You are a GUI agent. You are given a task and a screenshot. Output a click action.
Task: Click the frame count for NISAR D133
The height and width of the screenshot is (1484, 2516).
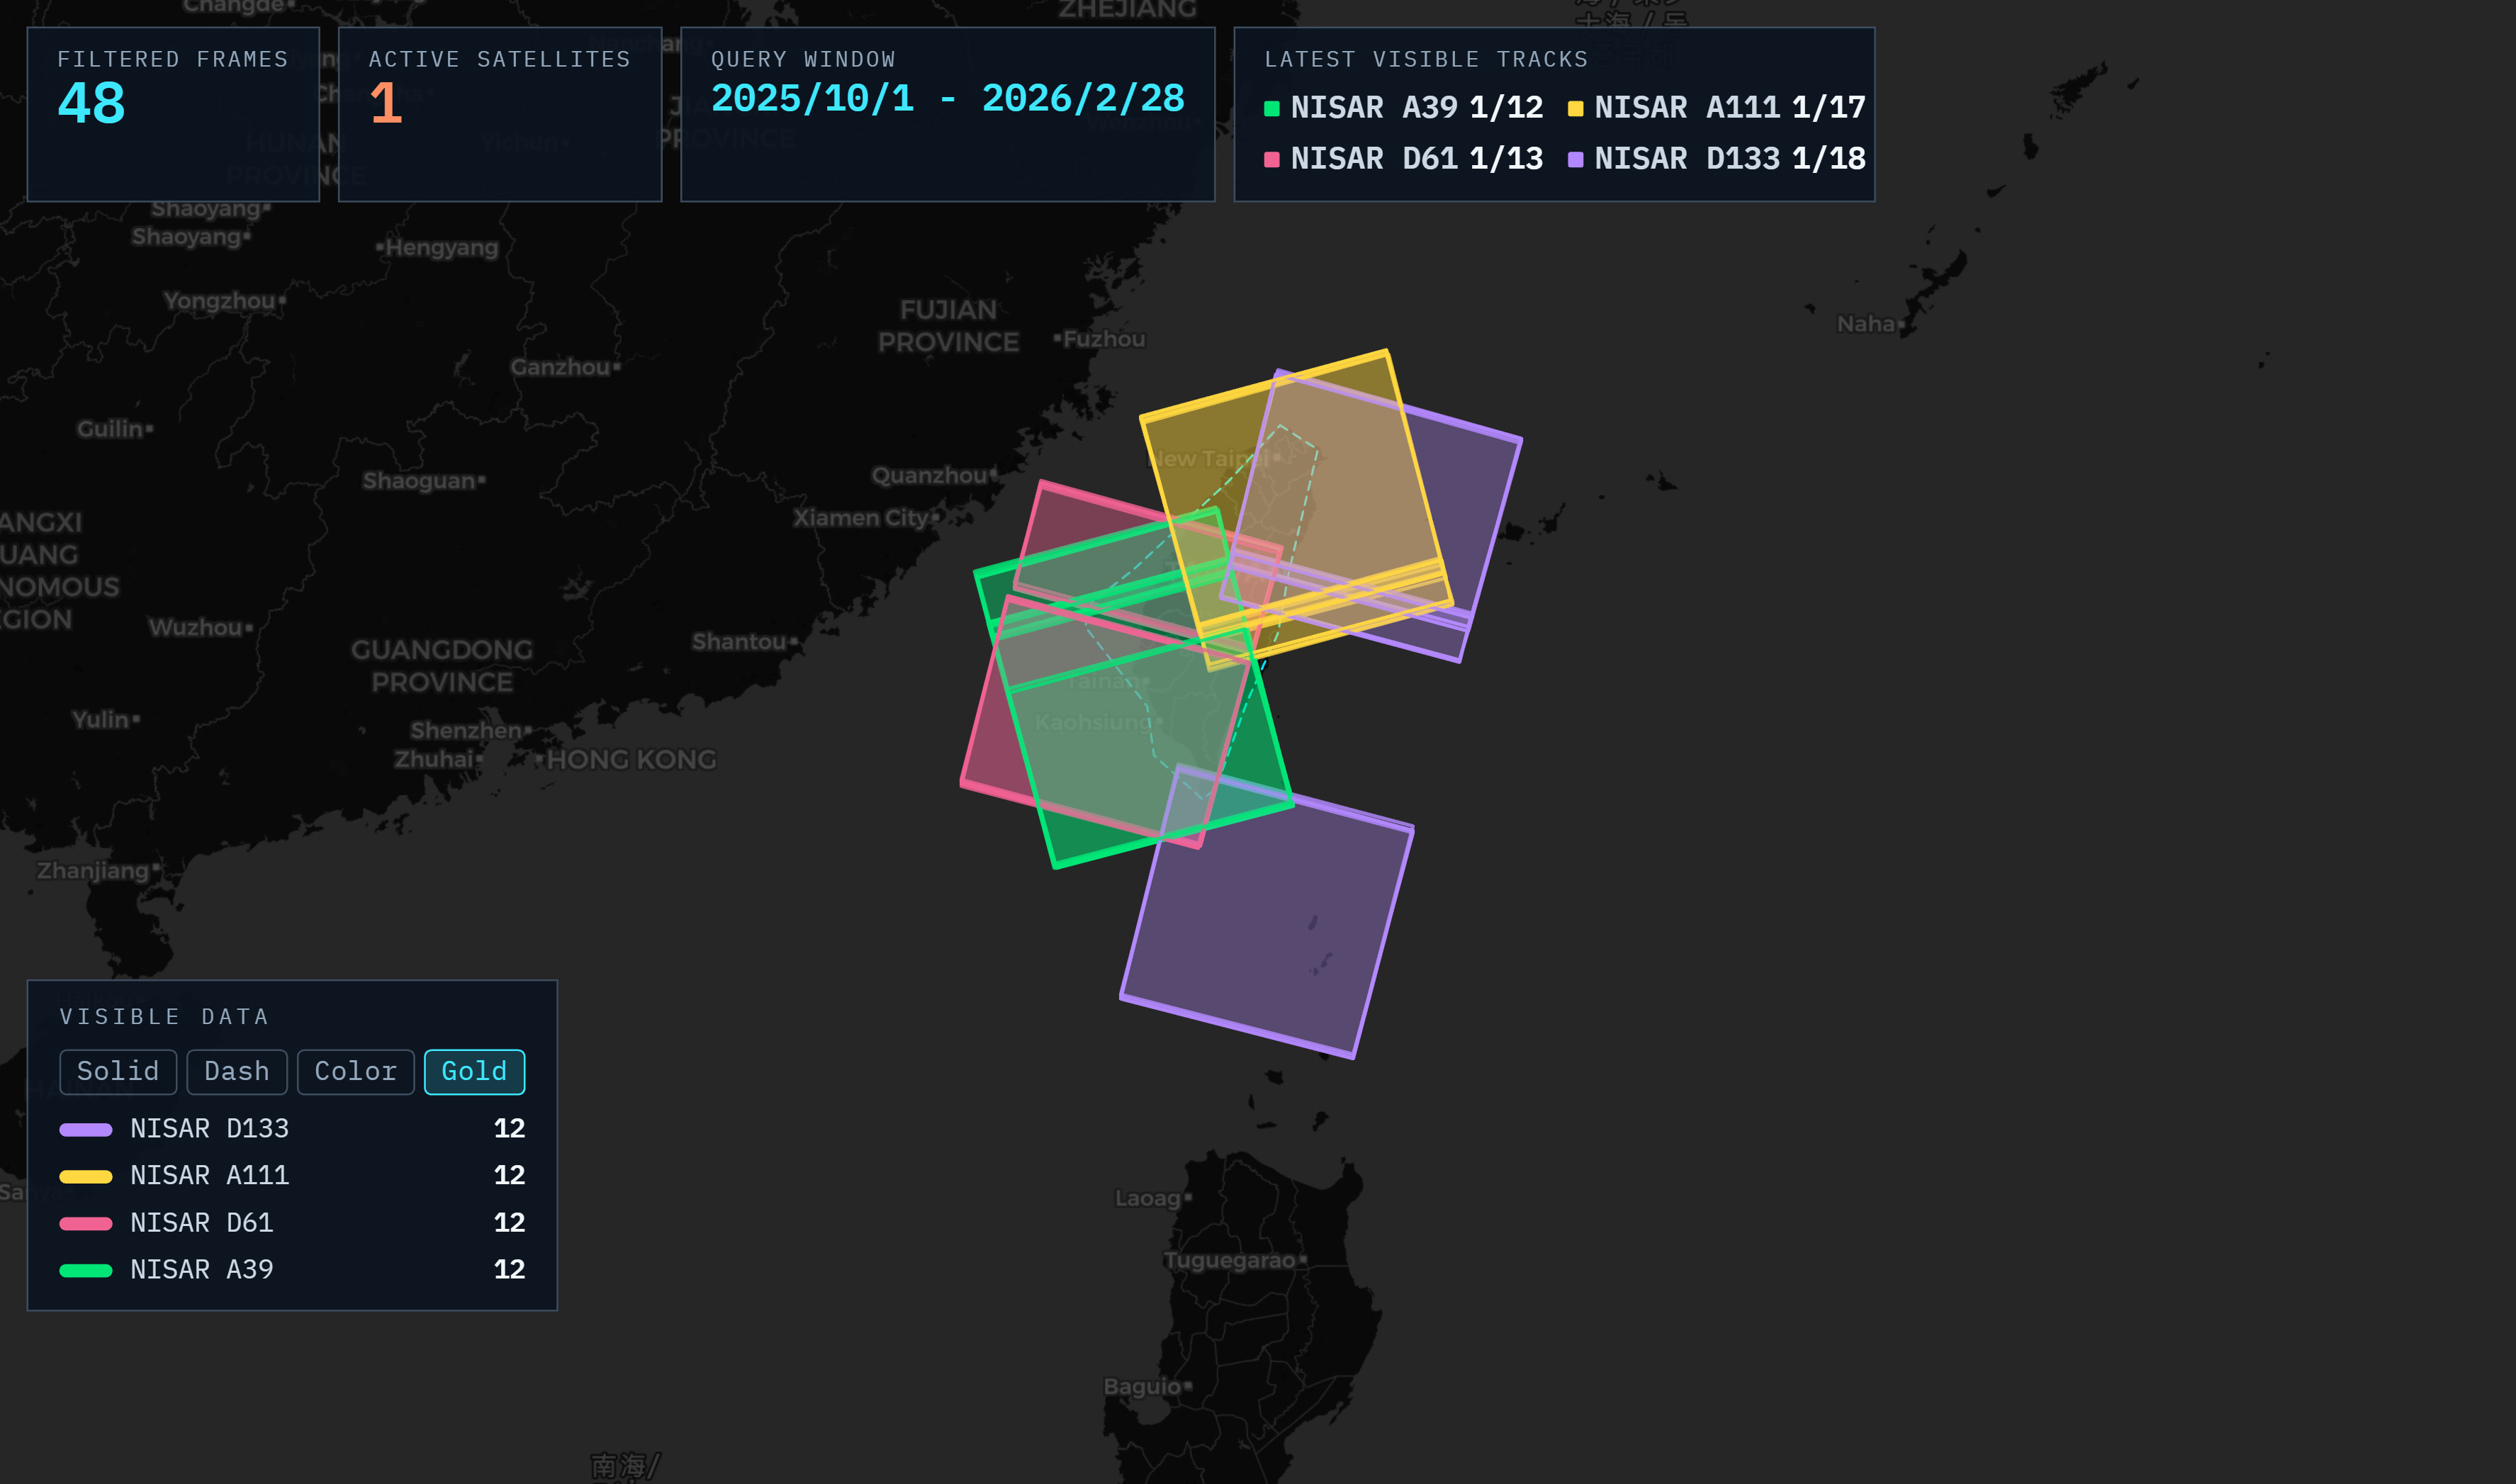(509, 1128)
